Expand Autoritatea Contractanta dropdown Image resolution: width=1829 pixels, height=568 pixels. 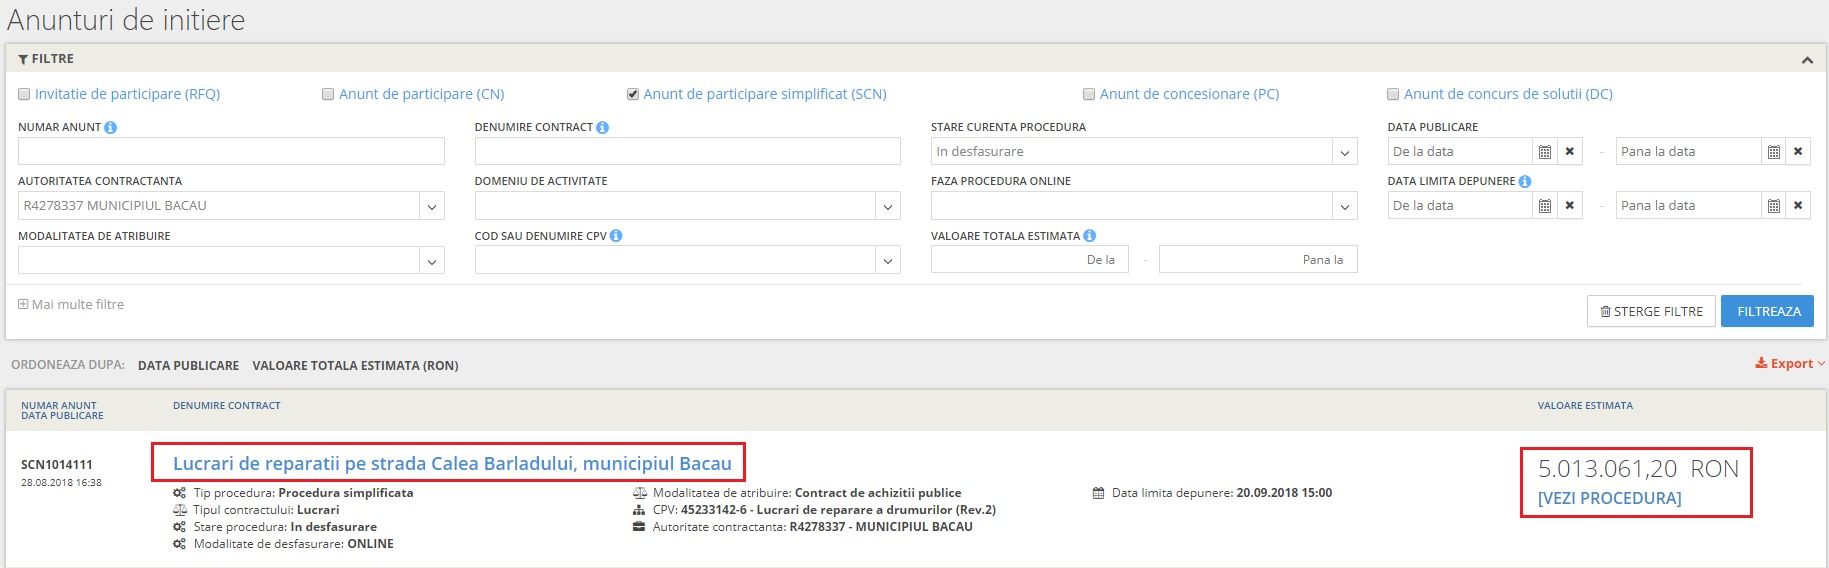coord(432,207)
